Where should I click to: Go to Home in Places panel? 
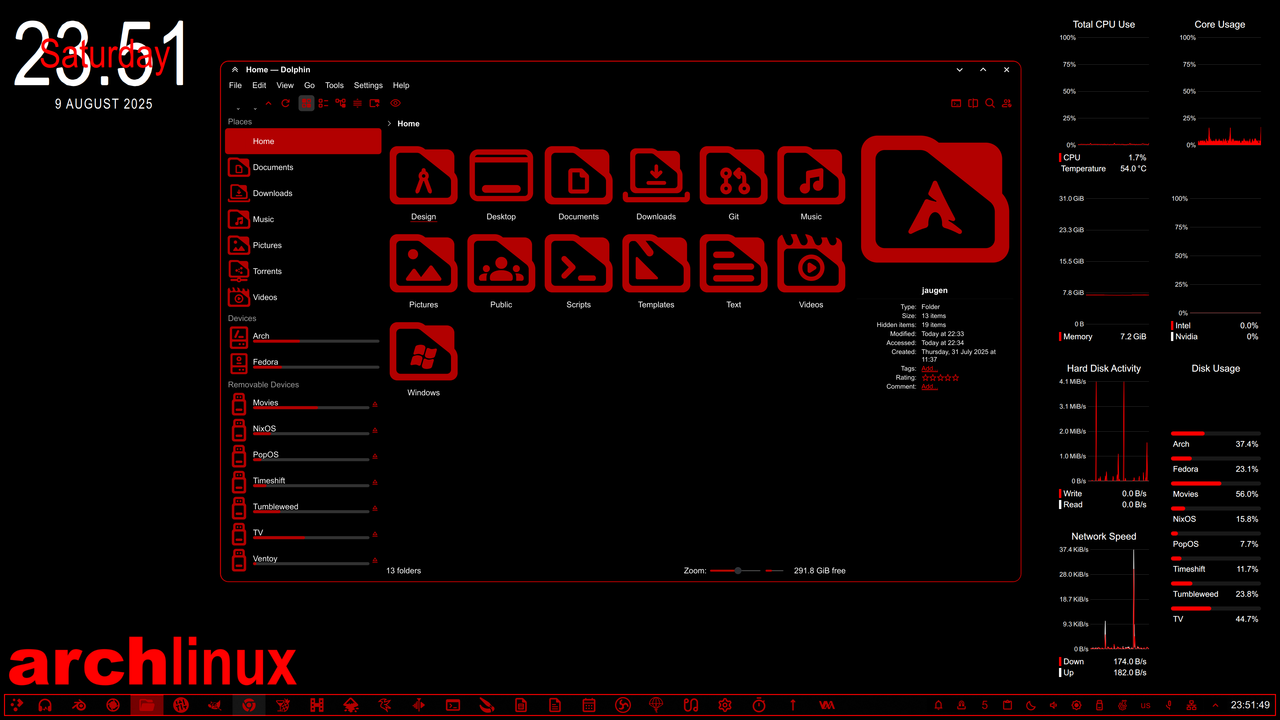coord(303,141)
